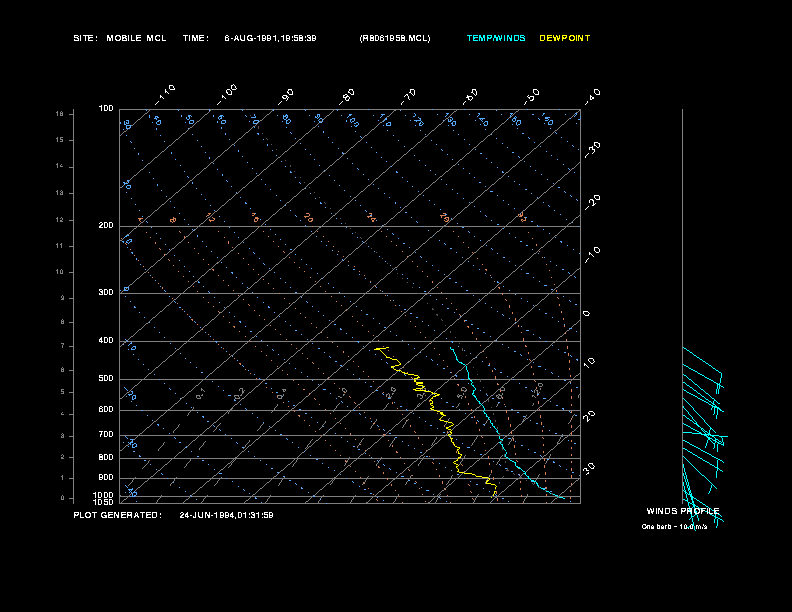792x612 pixels.
Task: Click the height axis tick labeled 12
Action: click(x=60, y=220)
